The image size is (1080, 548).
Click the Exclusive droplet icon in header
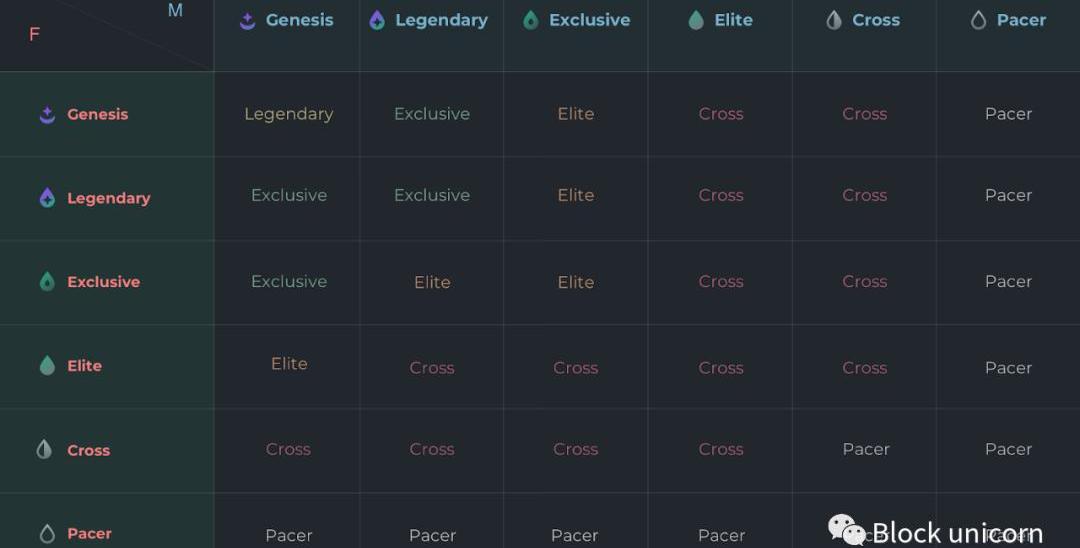click(x=530, y=20)
